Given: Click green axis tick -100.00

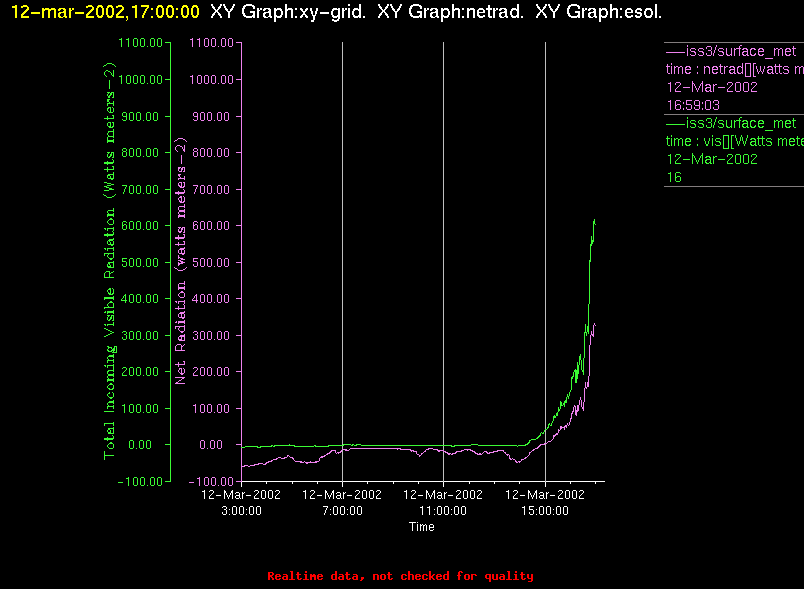Looking at the screenshot, I should [140, 481].
